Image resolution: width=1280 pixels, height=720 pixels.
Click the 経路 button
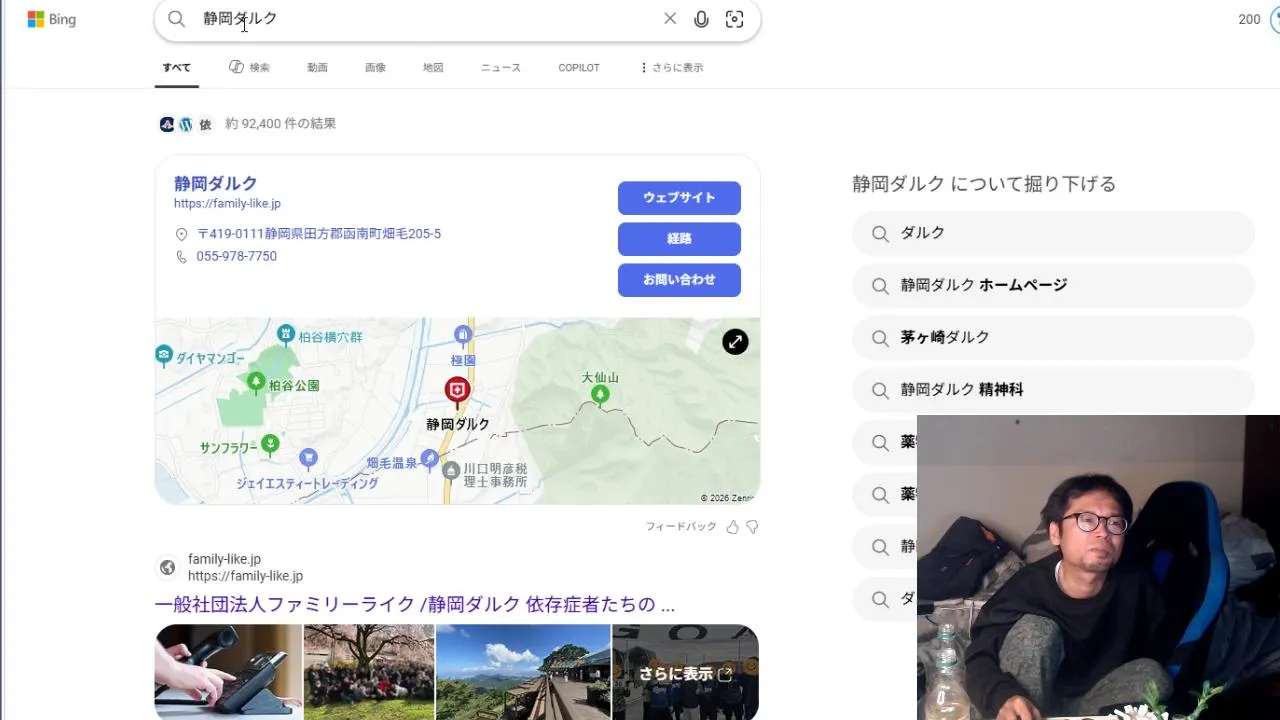coord(679,239)
